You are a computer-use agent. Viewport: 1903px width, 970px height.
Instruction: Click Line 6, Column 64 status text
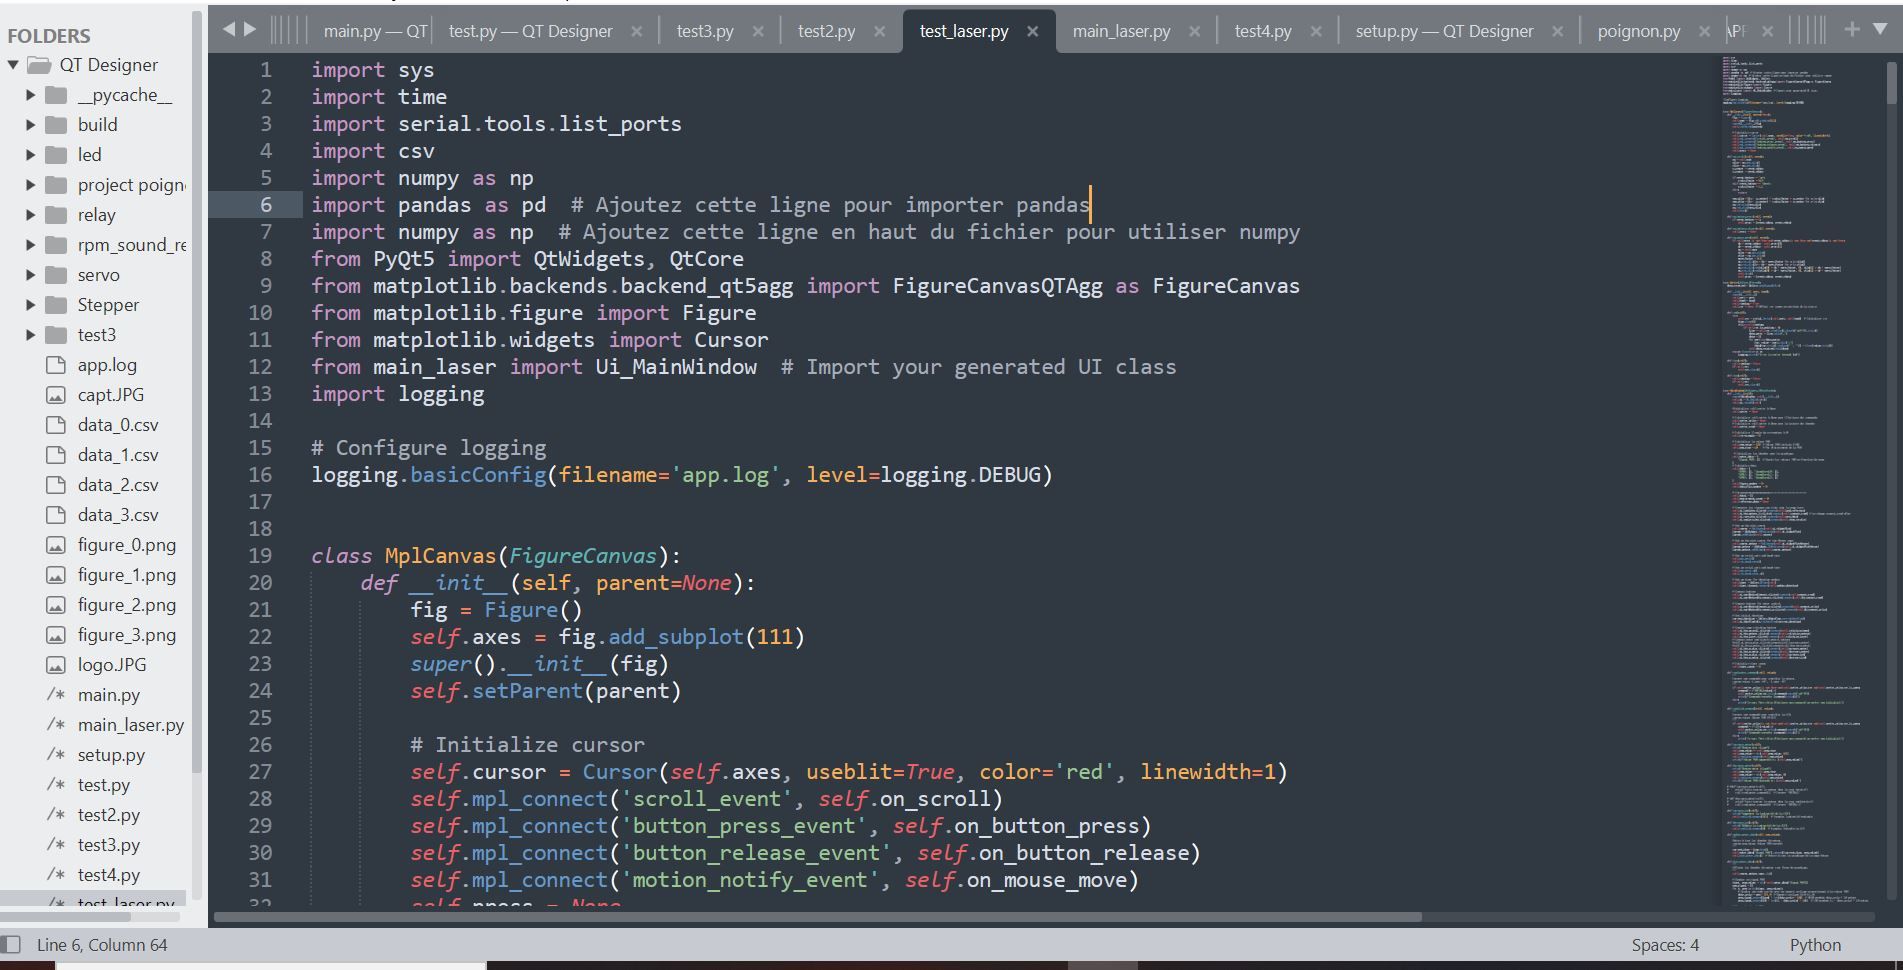pos(102,945)
